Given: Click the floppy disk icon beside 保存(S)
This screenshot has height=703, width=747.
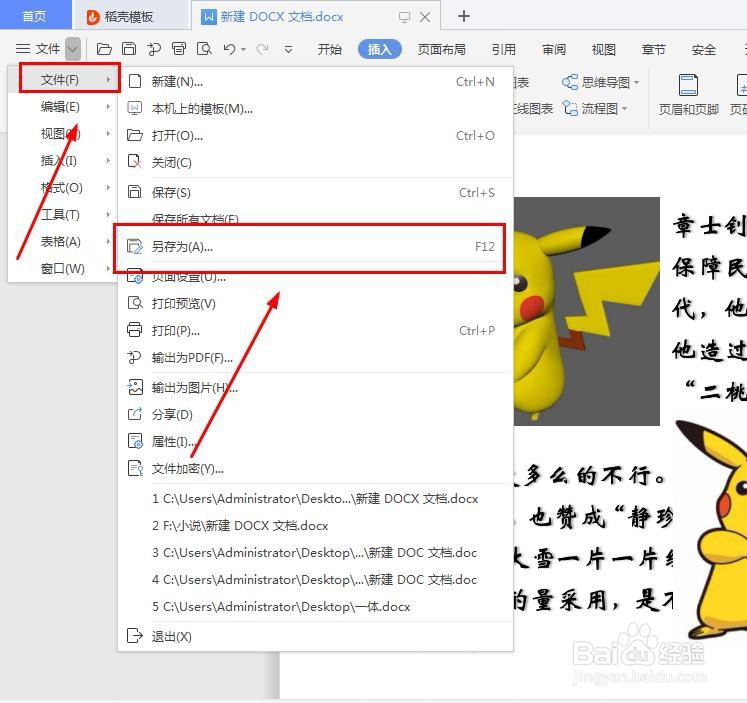Looking at the screenshot, I should [135, 192].
